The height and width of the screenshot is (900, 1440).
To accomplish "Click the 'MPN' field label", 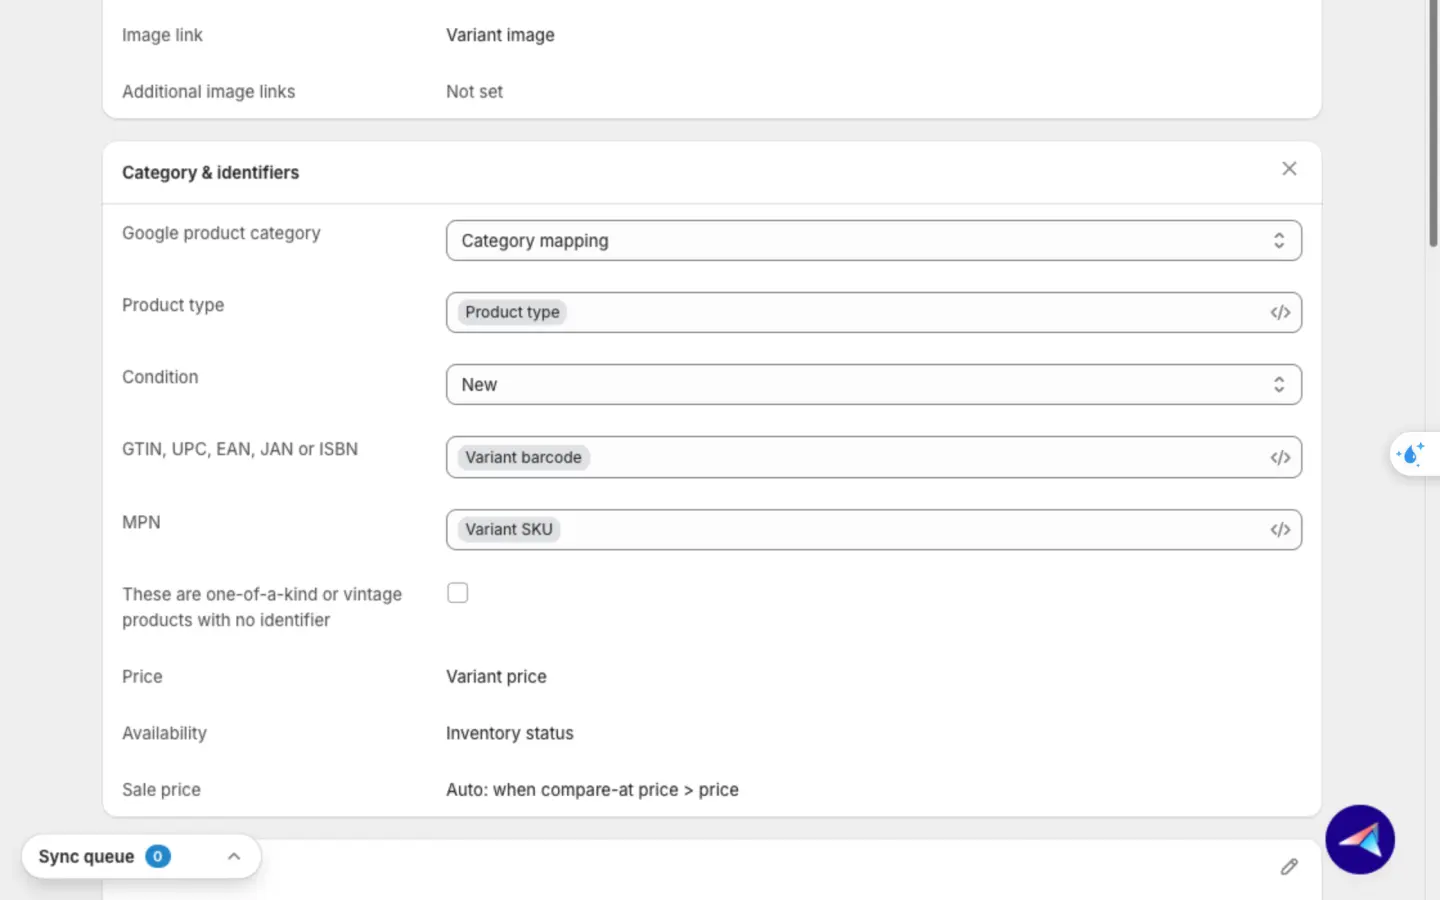I will 141,522.
